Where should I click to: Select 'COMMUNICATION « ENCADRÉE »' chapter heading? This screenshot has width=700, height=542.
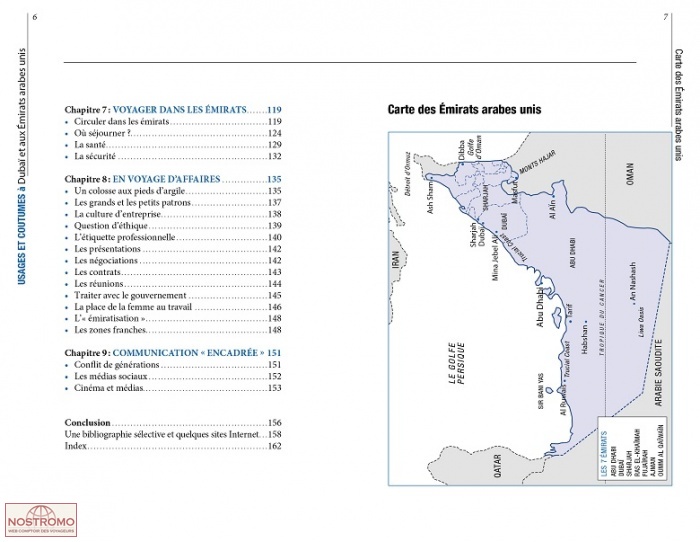click(188, 353)
